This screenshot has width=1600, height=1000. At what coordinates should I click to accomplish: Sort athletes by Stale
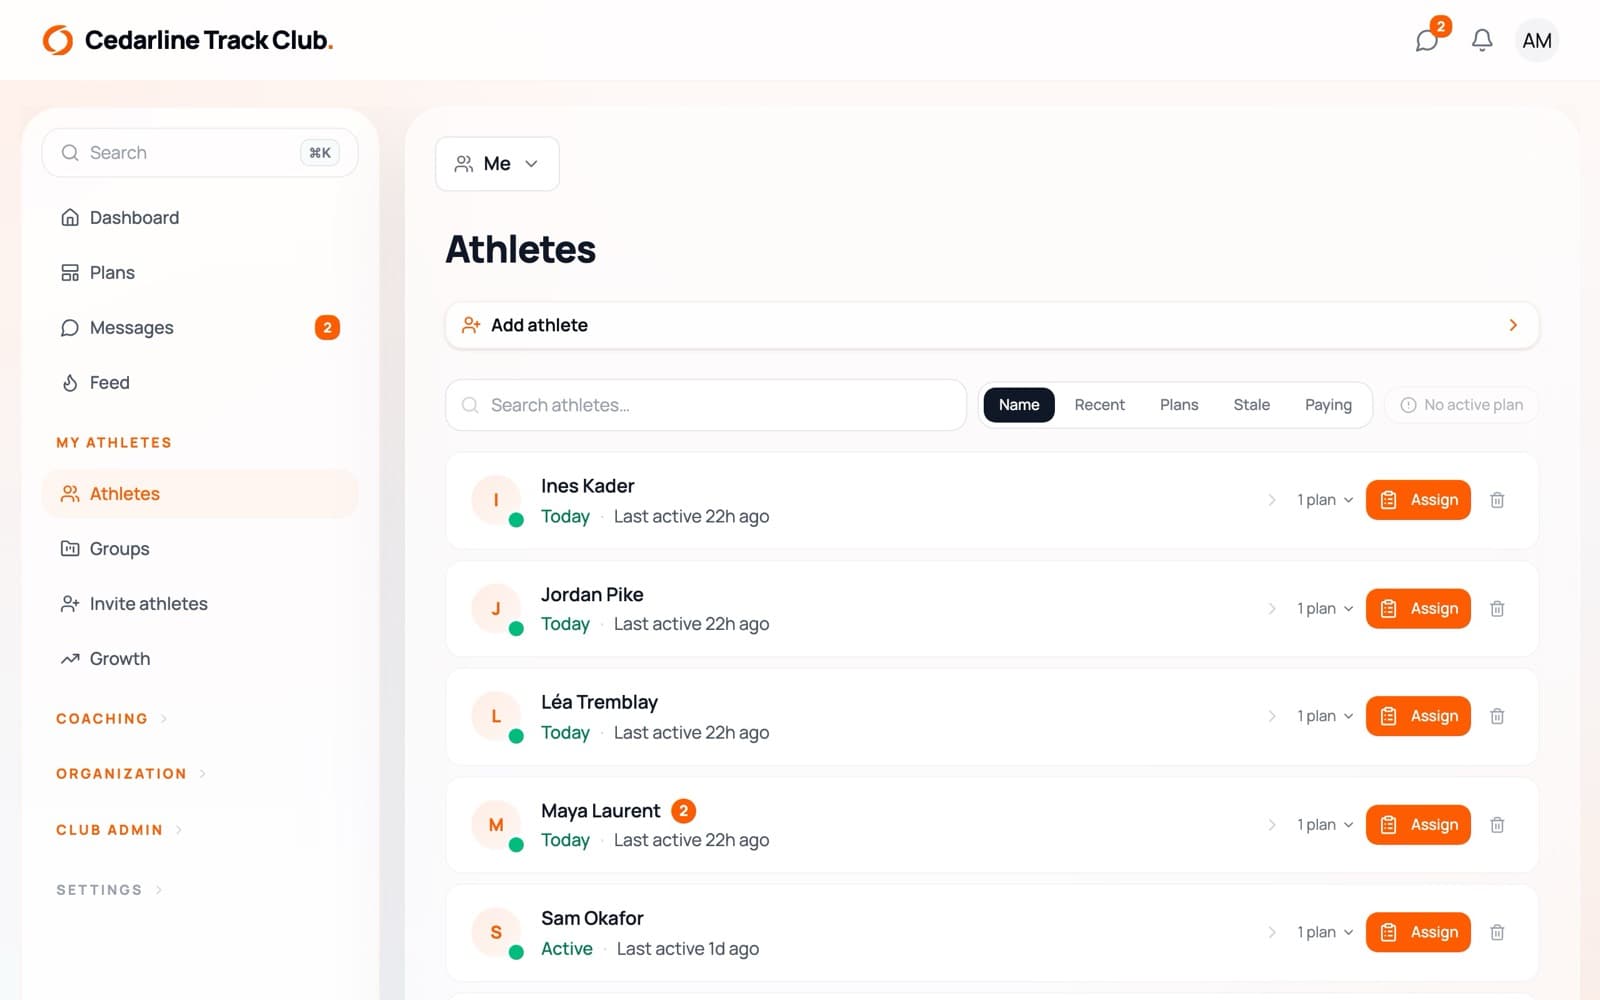pos(1252,405)
